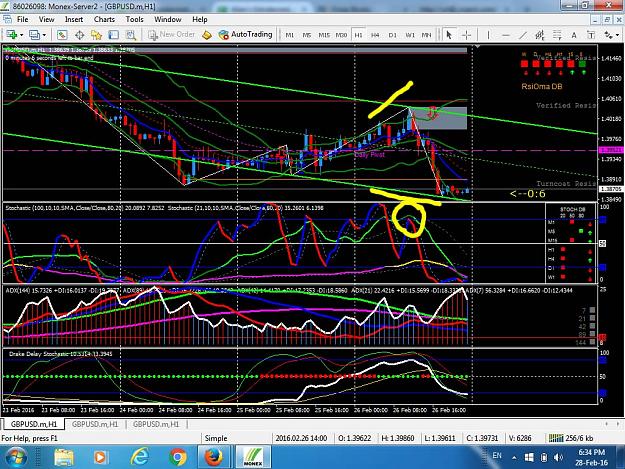The width and height of the screenshot is (625, 469).
Task: Open the View menu
Action: pyautogui.click(x=46, y=19)
